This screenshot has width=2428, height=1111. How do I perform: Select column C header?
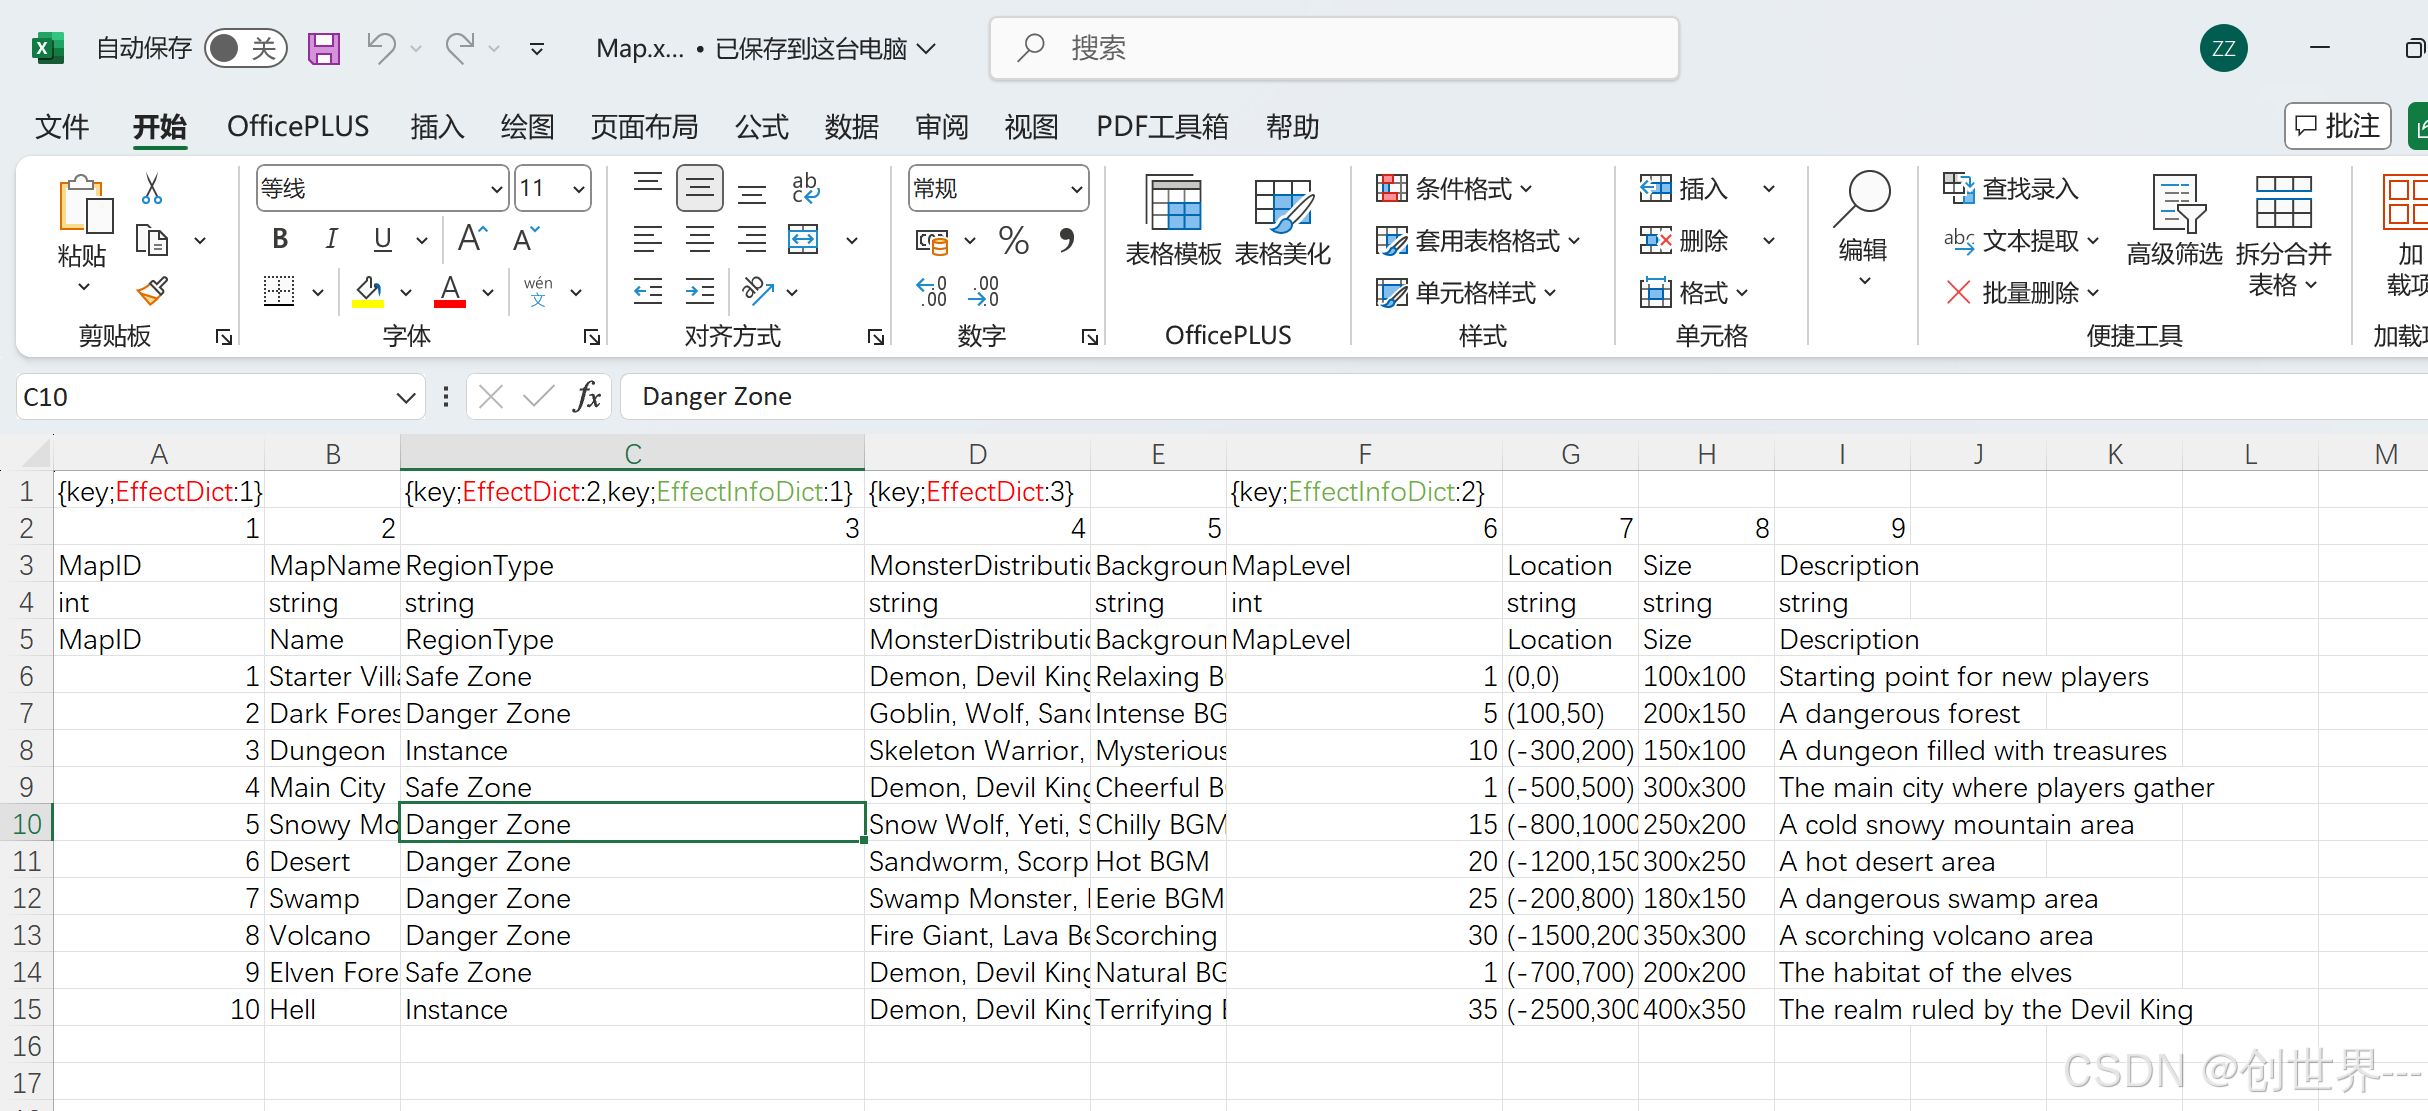[632, 453]
